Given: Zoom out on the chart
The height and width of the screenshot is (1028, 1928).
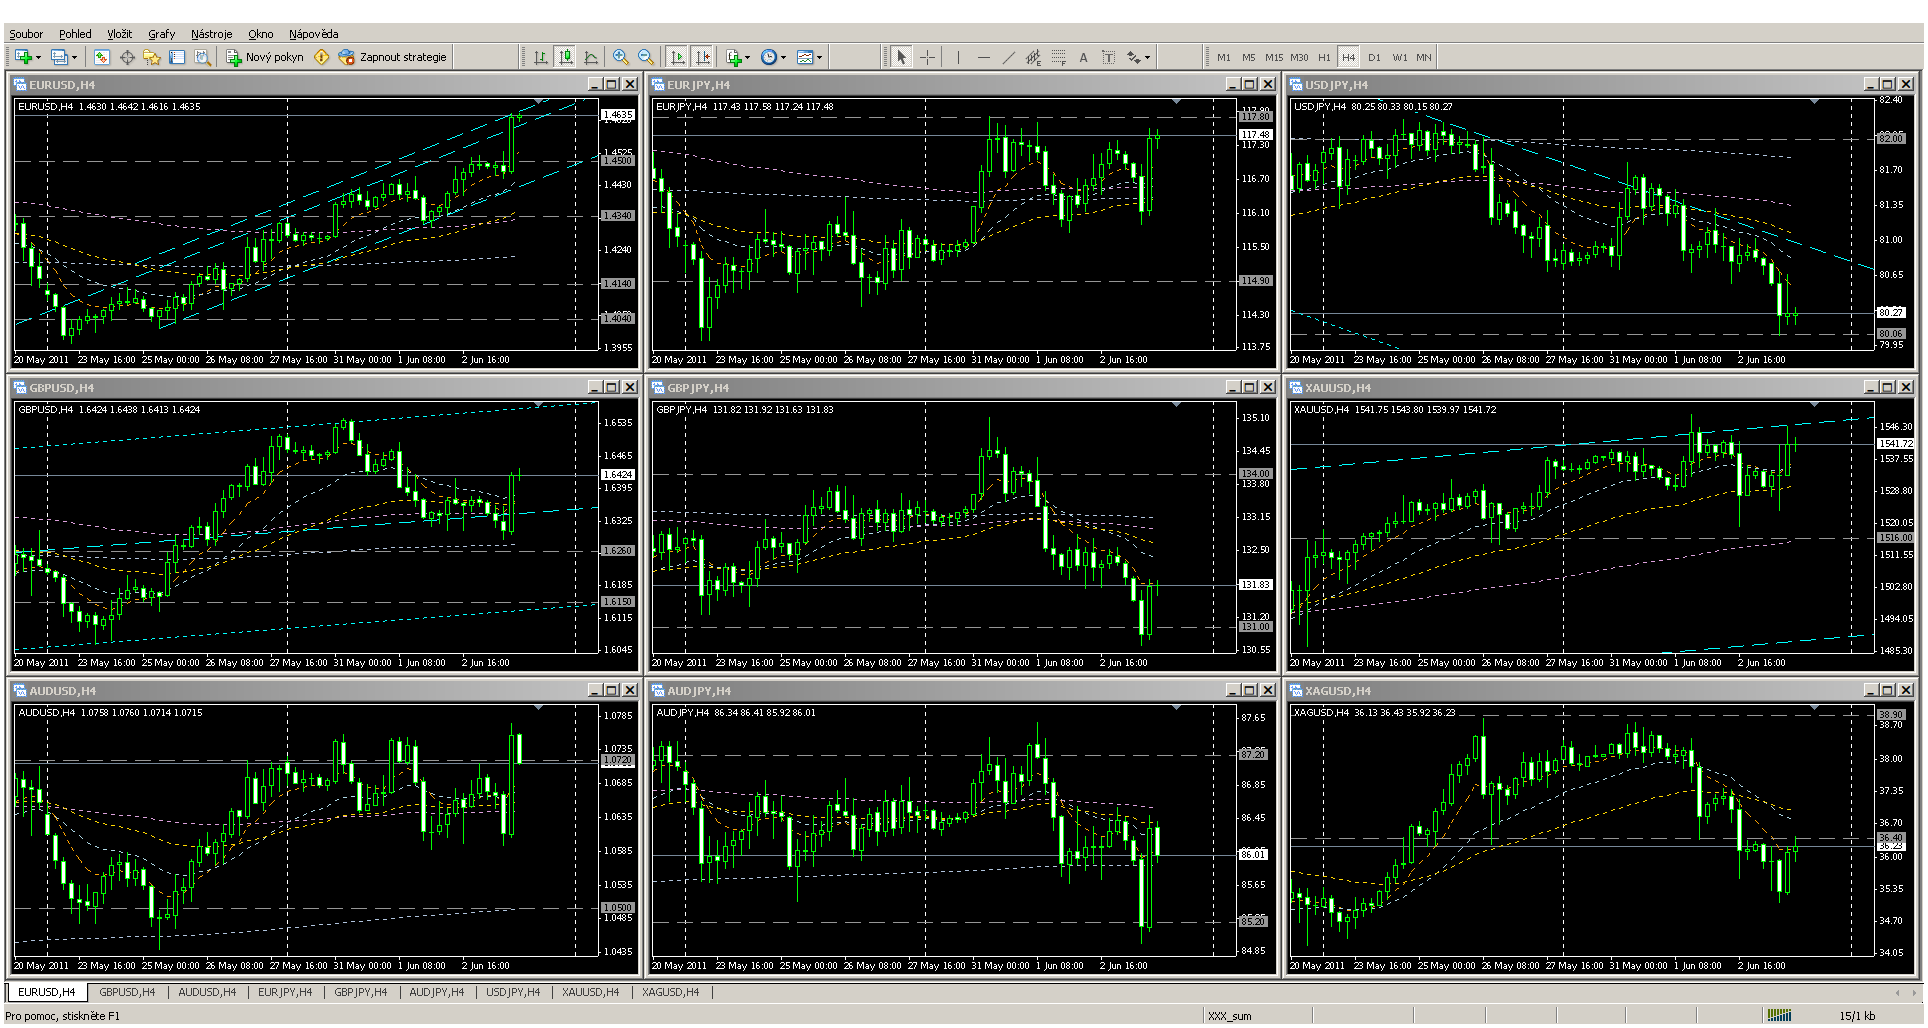Looking at the screenshot, I should coord(646,57).
